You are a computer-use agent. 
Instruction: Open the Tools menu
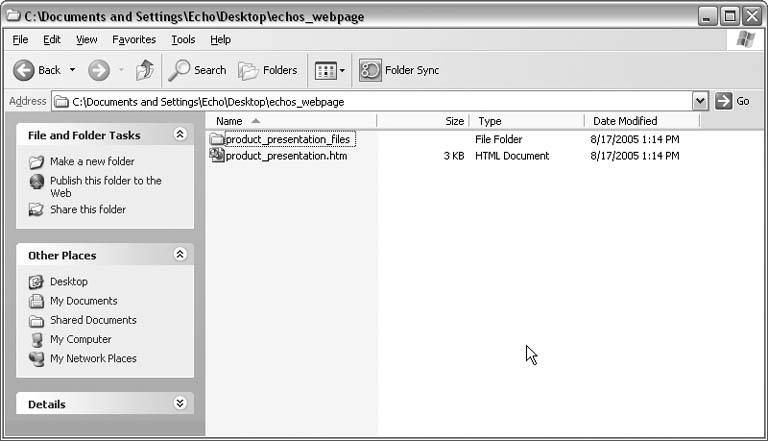tap(183, 40)
